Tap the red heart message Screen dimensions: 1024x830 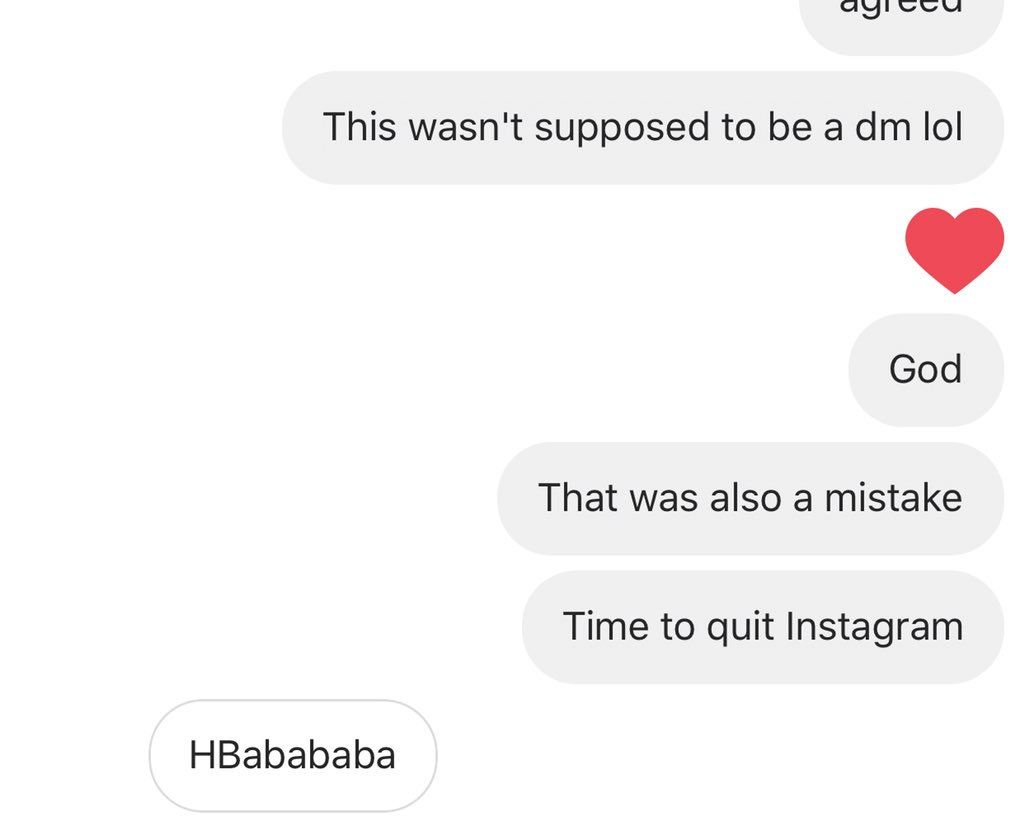click(953, 250)
